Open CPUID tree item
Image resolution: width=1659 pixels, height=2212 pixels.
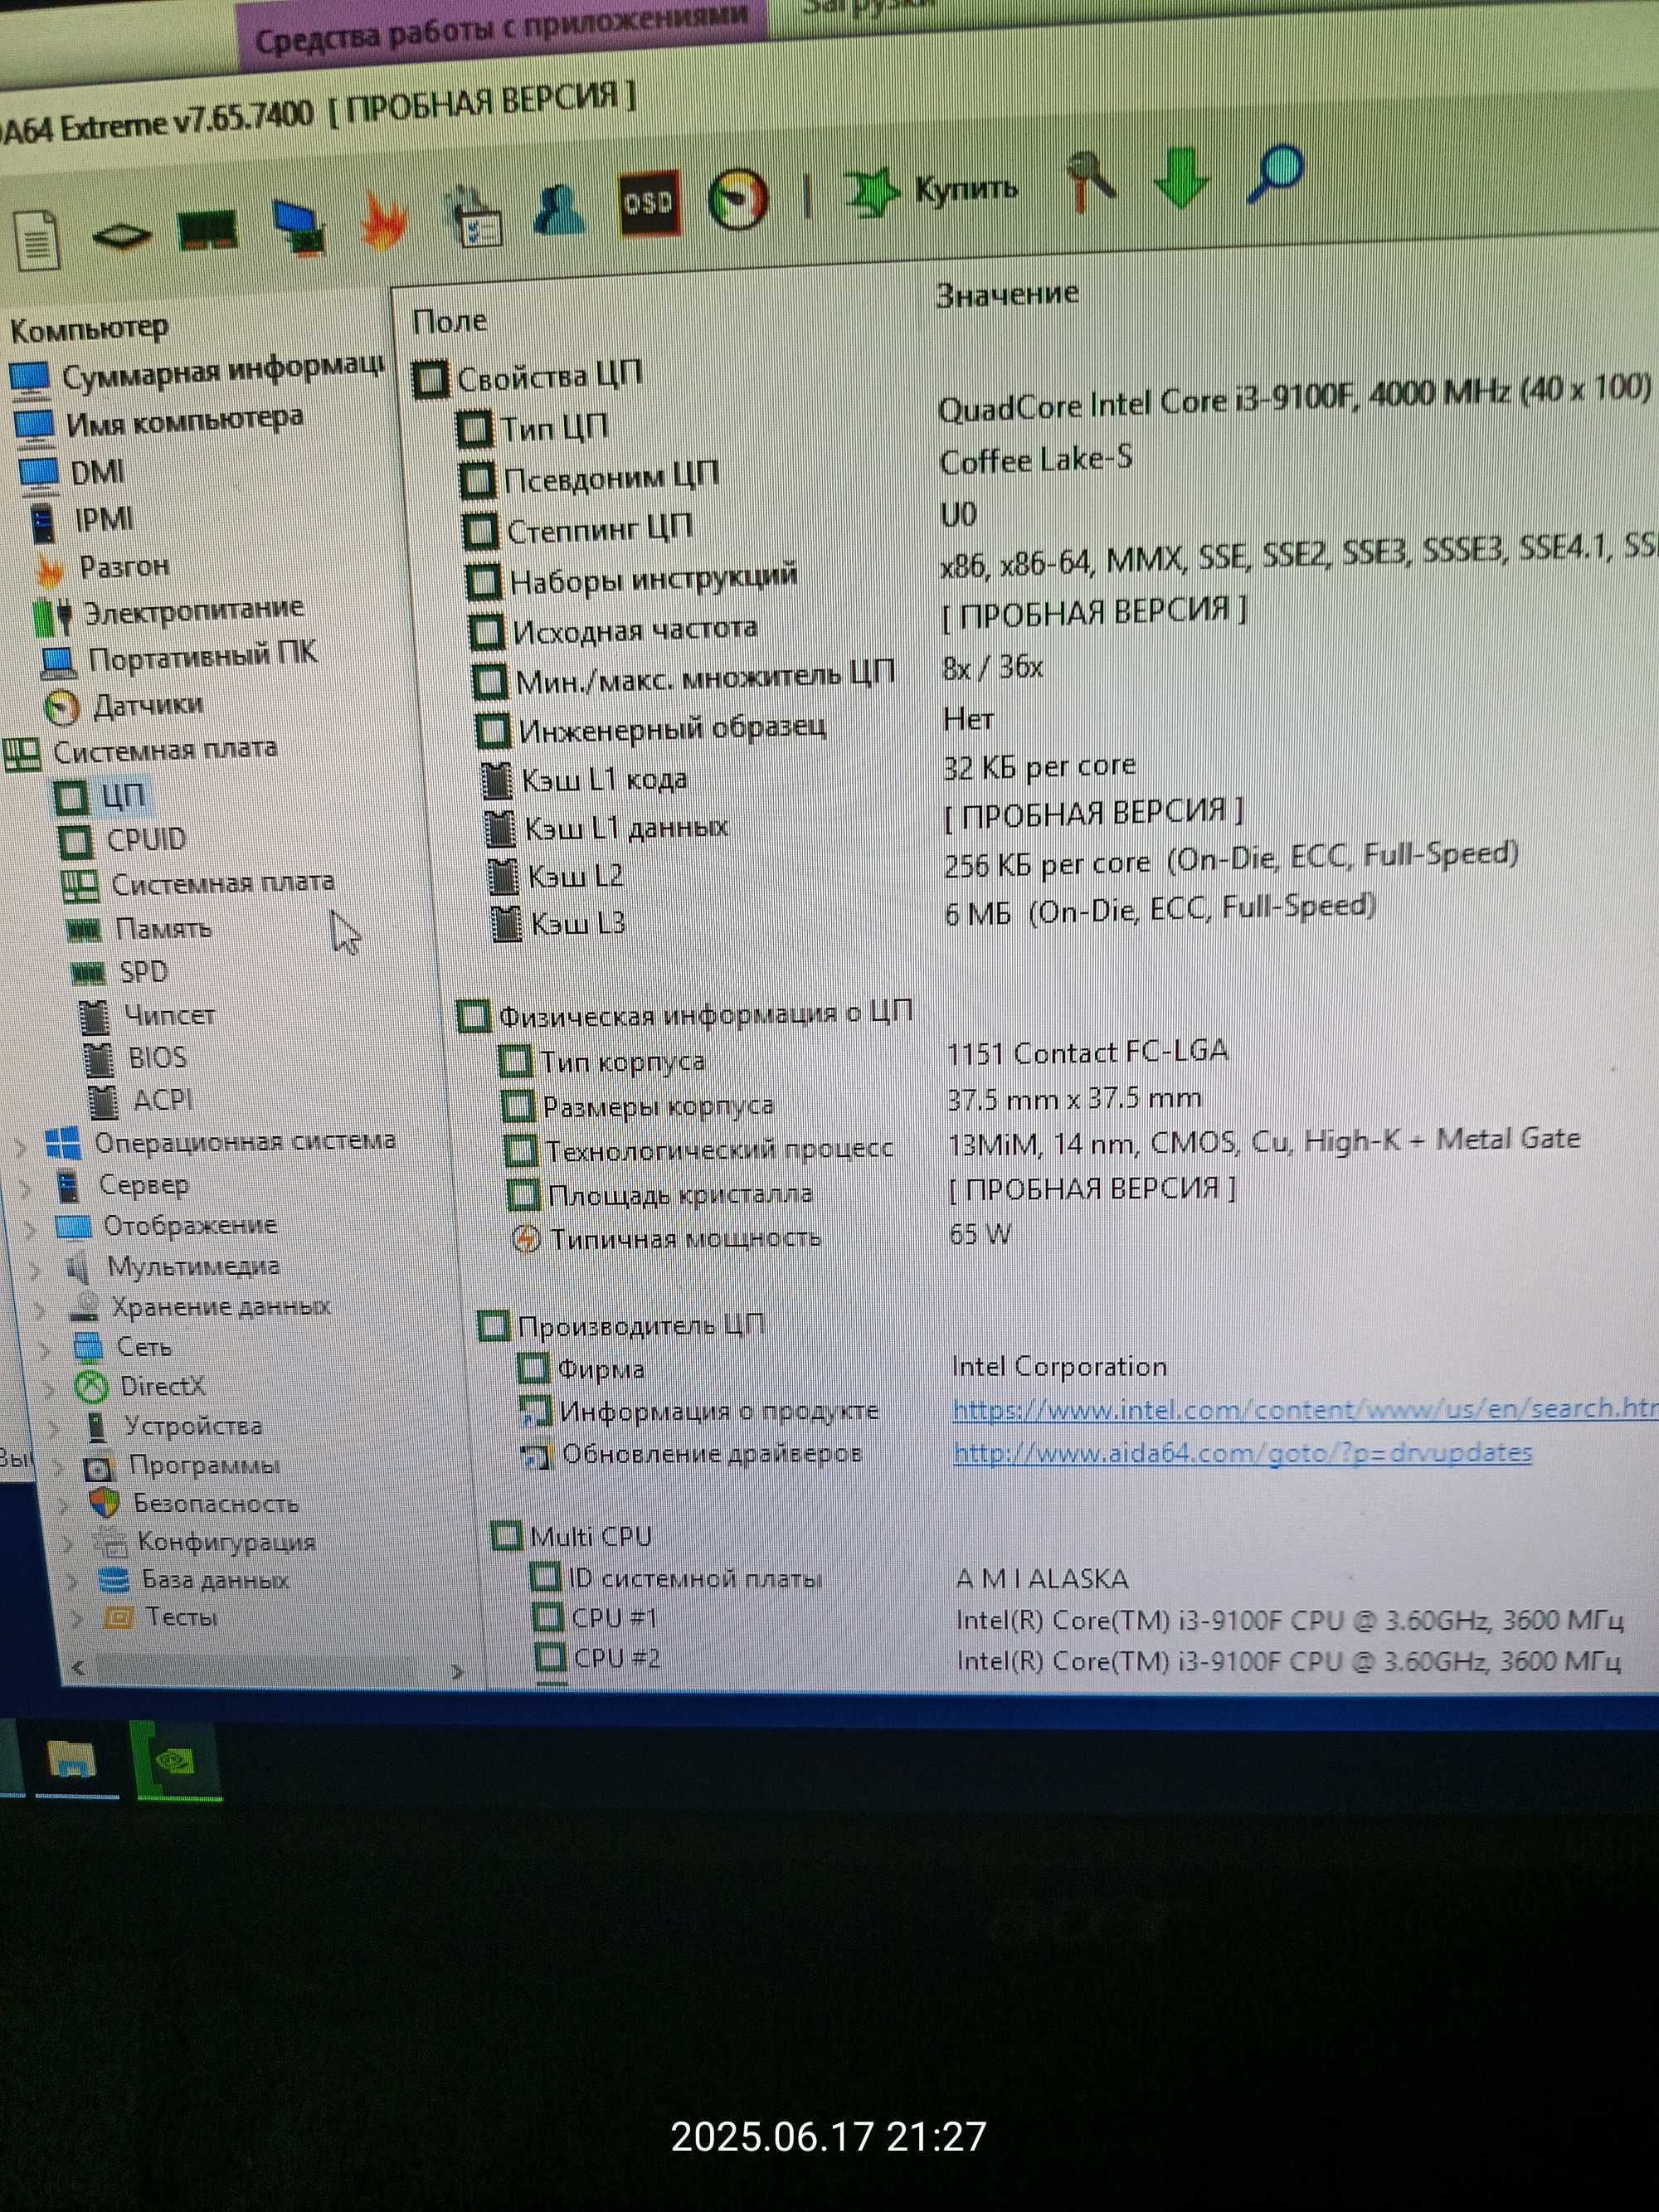pos(122,840)
